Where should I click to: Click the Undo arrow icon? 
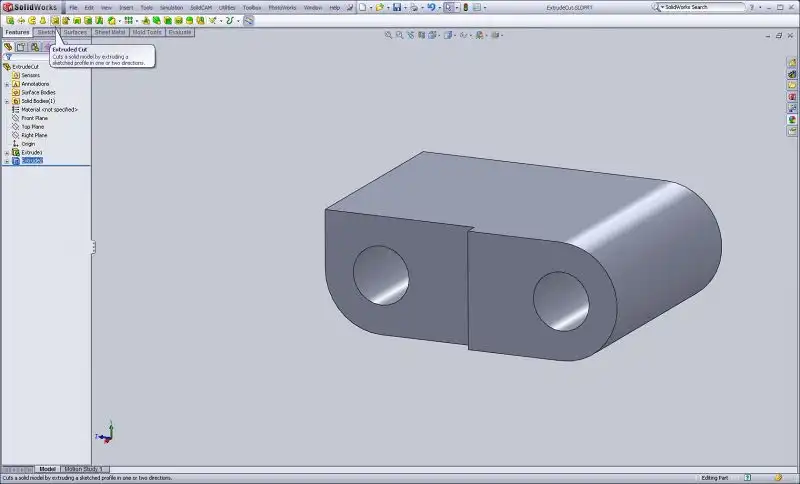pyautogui.click(x=431, y=7)
